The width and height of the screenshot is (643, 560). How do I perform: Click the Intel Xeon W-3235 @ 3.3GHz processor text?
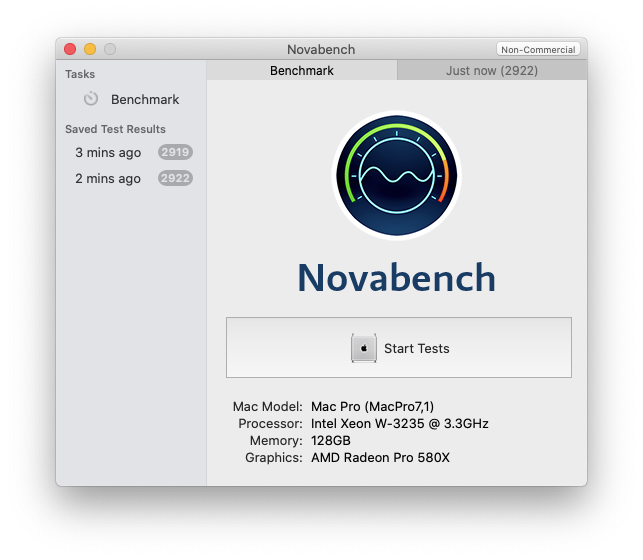400,423
